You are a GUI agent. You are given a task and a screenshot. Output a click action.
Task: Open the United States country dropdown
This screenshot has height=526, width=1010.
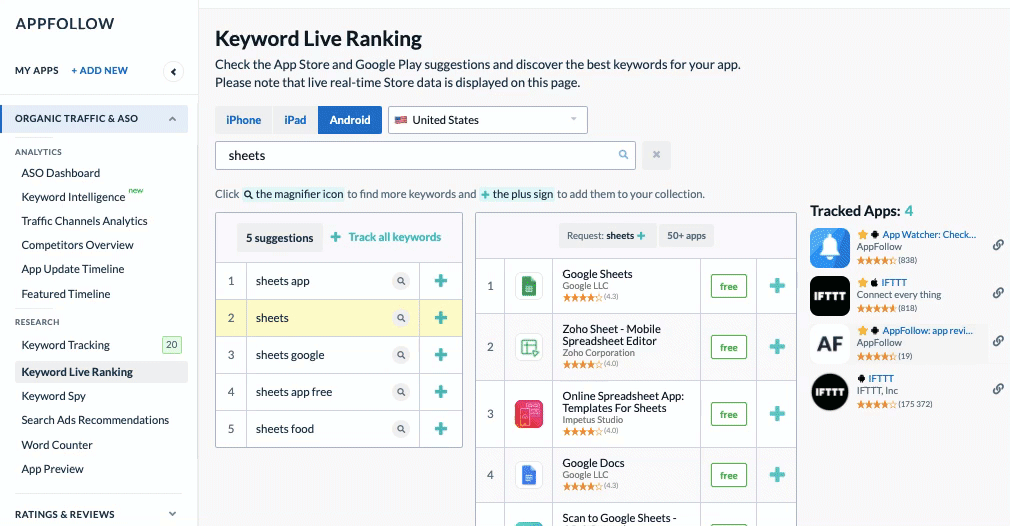pos(488,120)
